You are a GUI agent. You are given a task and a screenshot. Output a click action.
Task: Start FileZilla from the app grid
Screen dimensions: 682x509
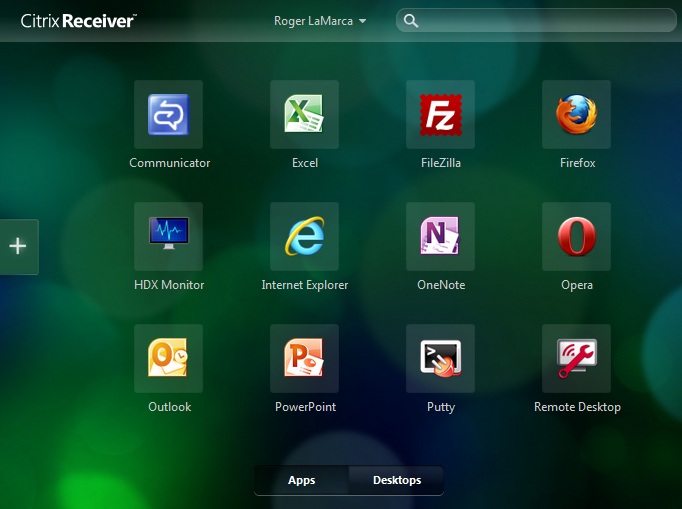pyautogui.click(x=440, y=115)
